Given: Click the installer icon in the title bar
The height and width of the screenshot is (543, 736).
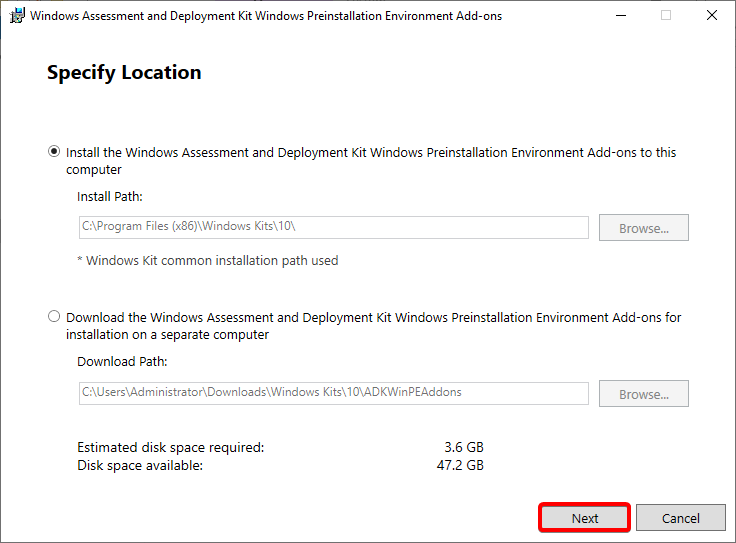Looking at the screenshot, I should tap(17, 15).
